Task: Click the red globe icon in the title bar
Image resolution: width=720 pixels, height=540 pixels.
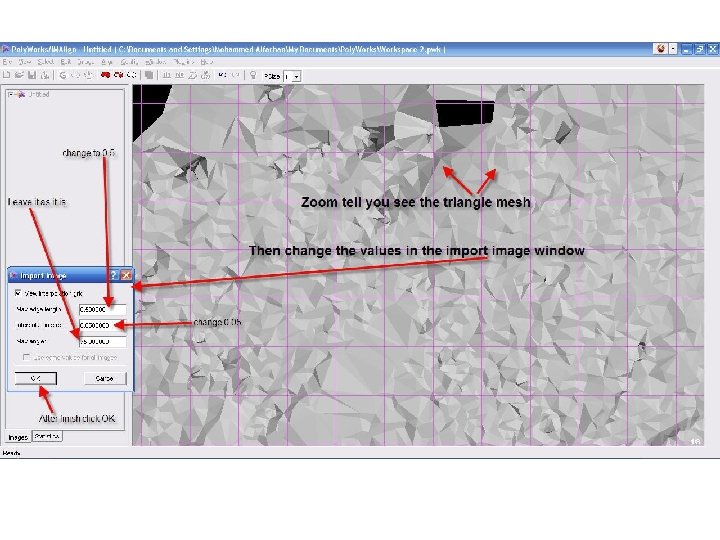Action: (661, 49)
